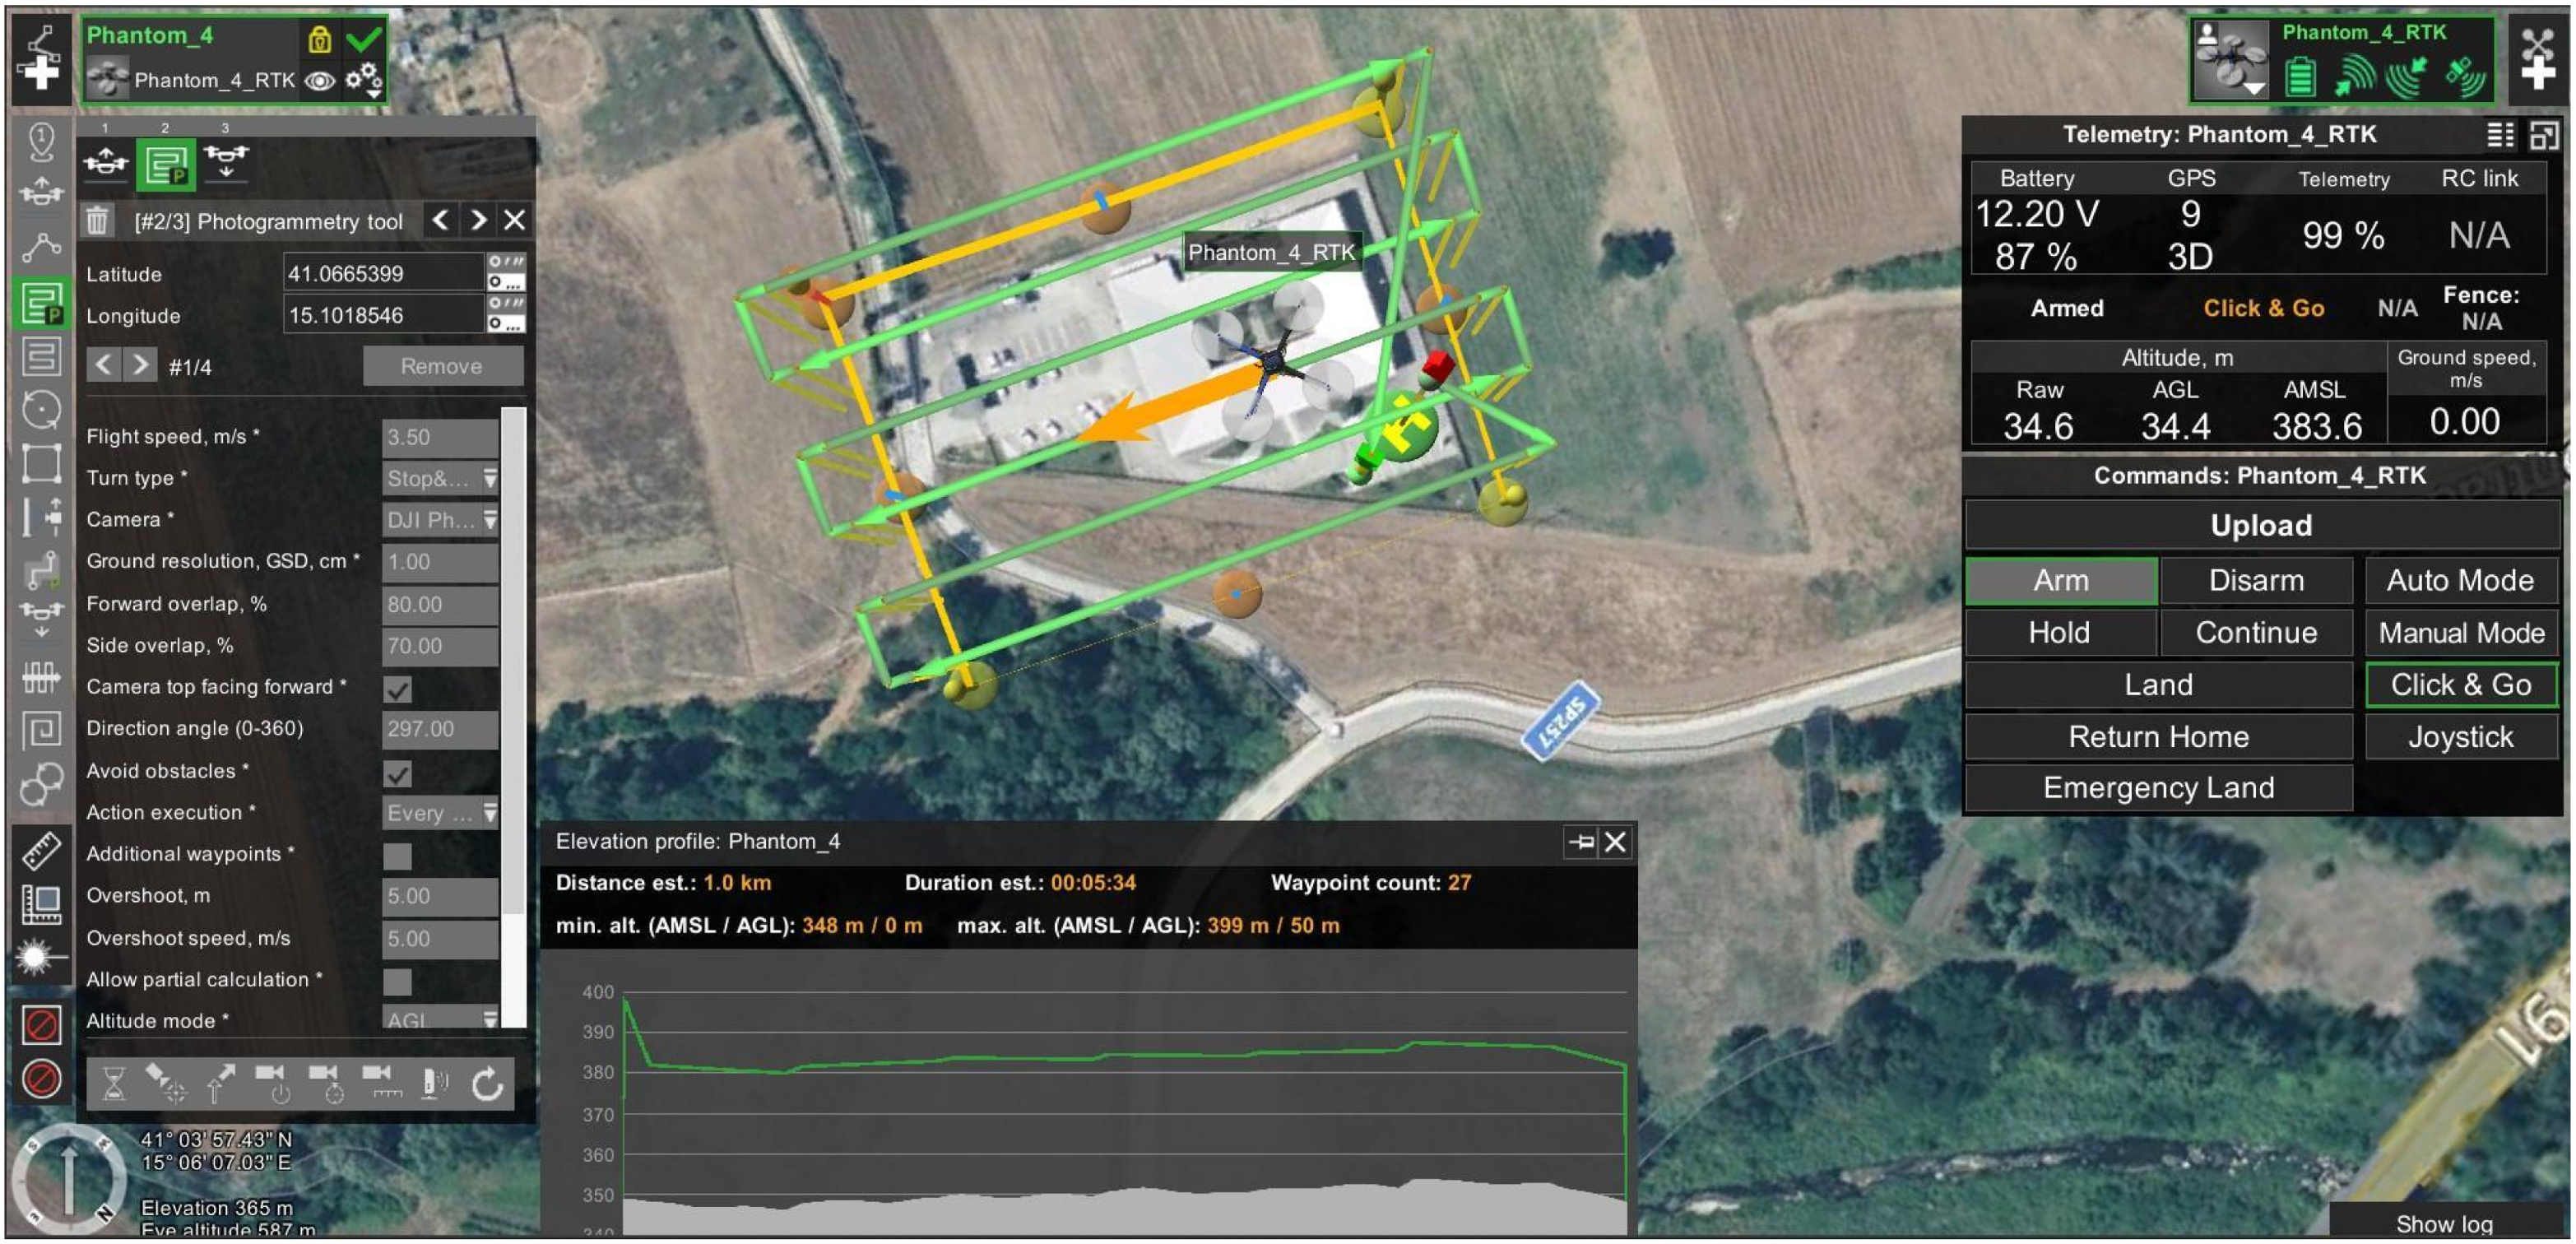The image size is (2576, 1244).
Task: Uncheck Camera top facing forward checkbox
Action: tap(398, 689)
